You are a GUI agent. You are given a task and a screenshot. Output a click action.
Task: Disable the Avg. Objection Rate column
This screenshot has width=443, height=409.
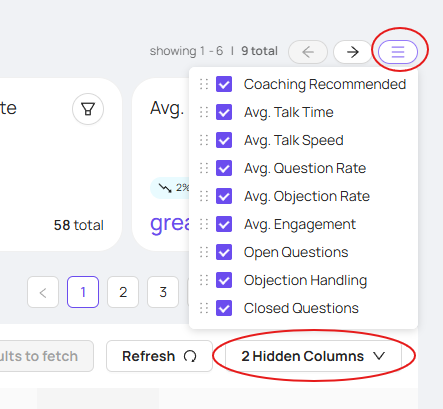(x=224, y=196)
